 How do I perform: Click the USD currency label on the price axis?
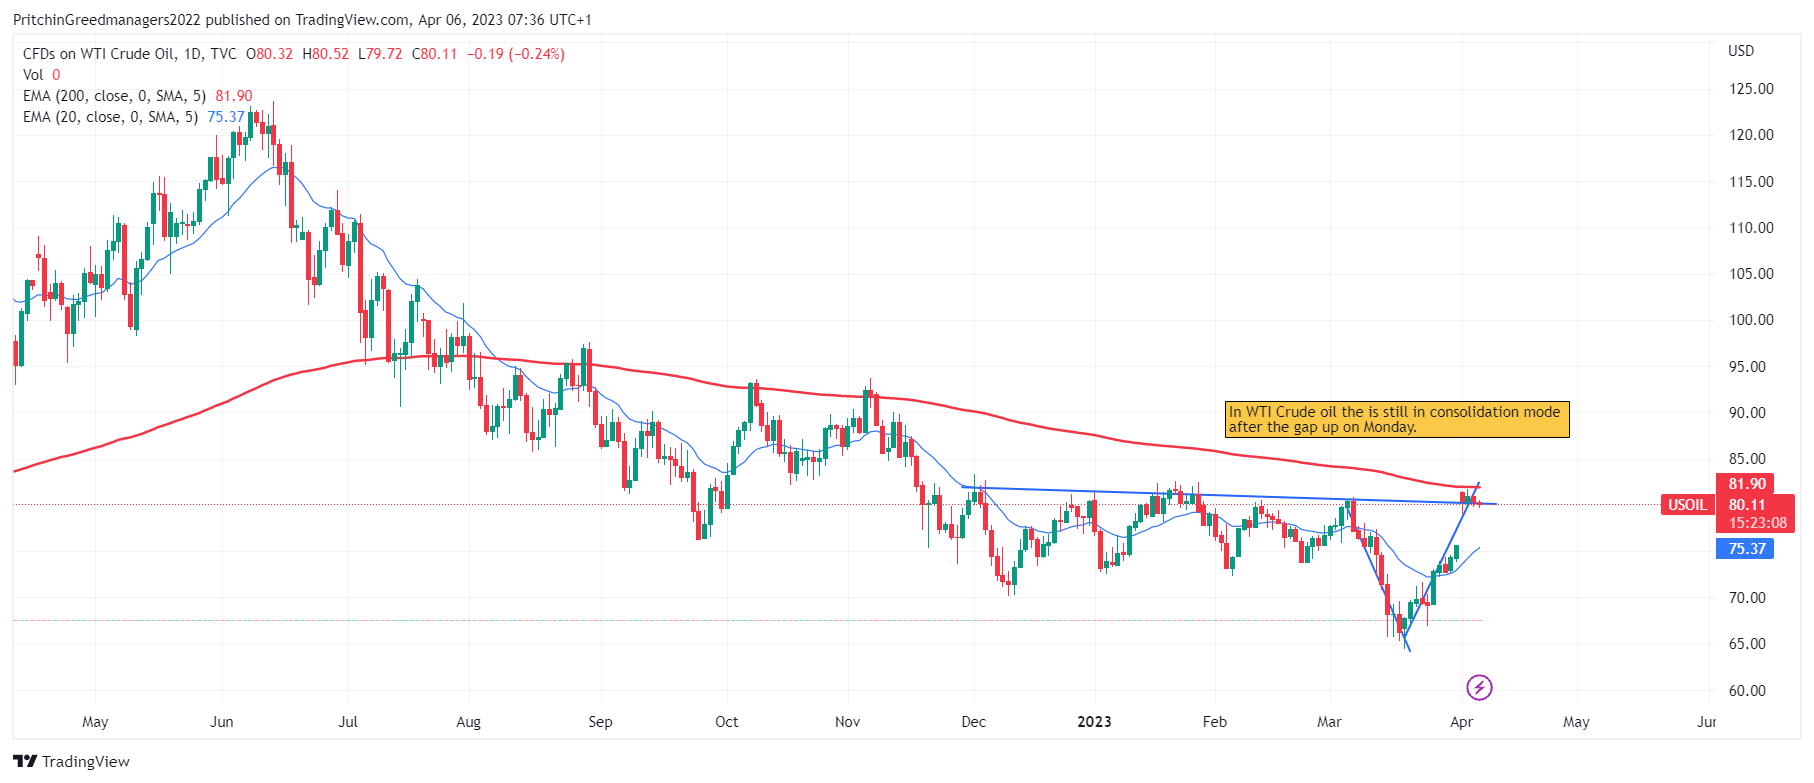(x=1741, y=51)
